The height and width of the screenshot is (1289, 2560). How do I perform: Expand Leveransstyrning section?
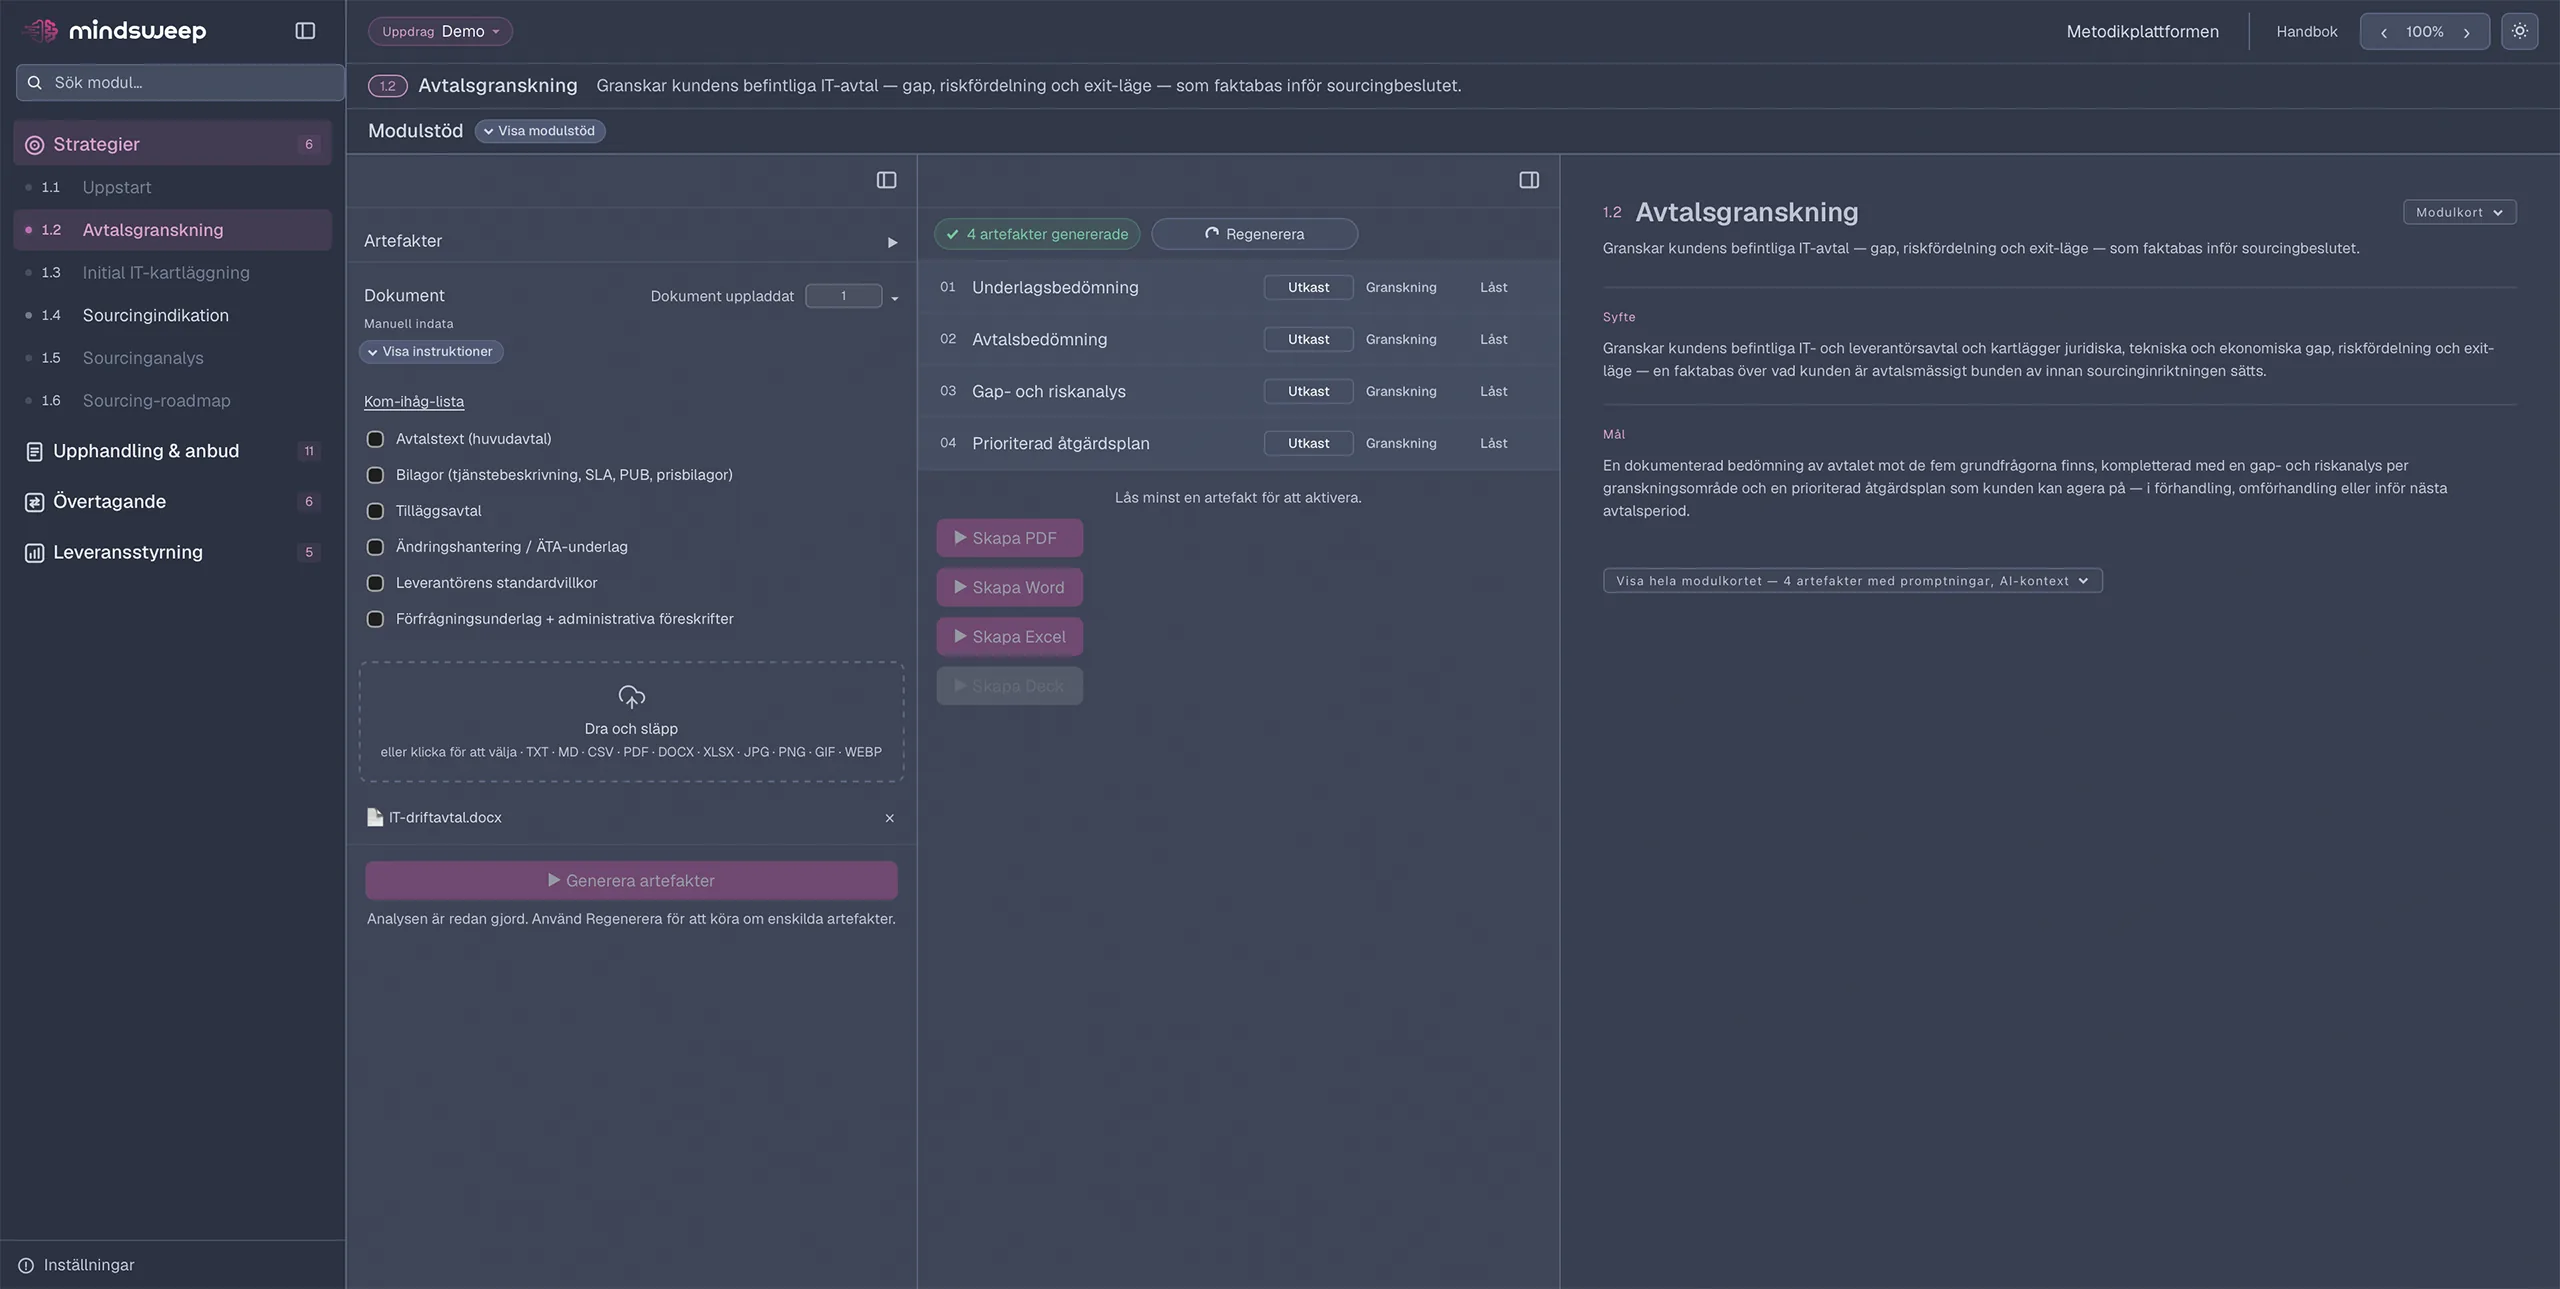(172, 552)
